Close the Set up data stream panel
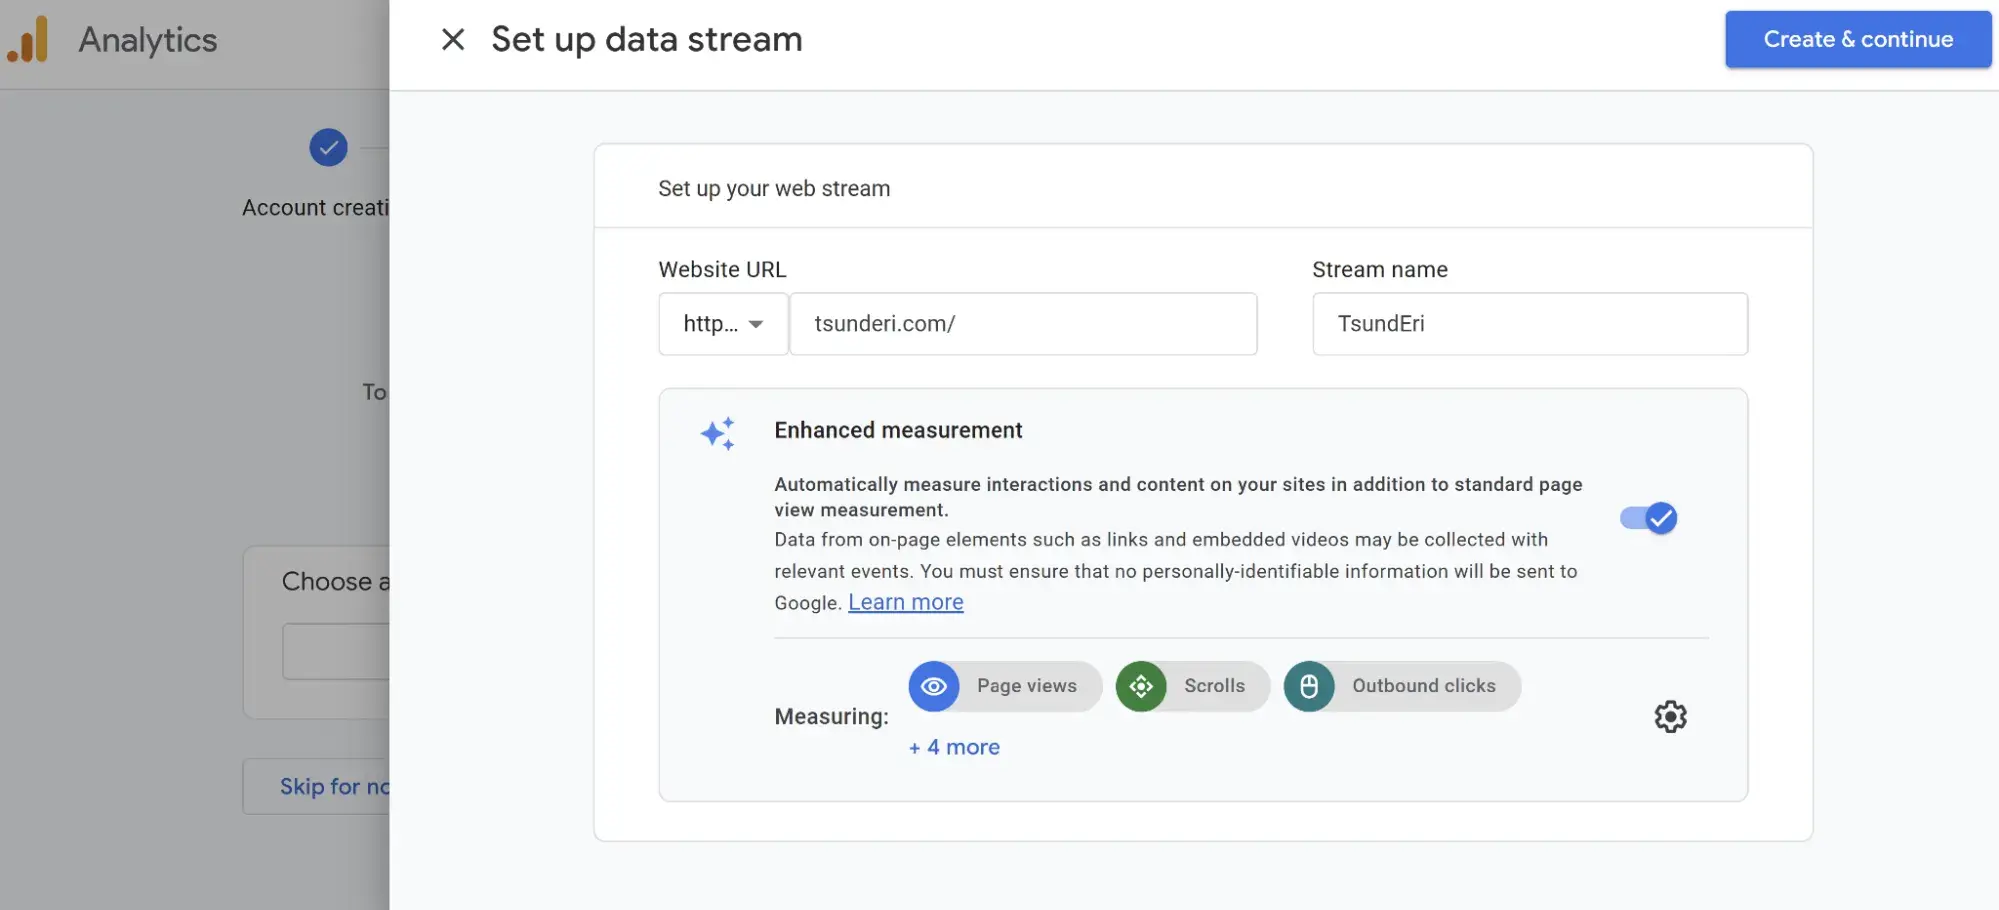The height and width of the screenshot is (910, 1999). (x=453, y=39)
